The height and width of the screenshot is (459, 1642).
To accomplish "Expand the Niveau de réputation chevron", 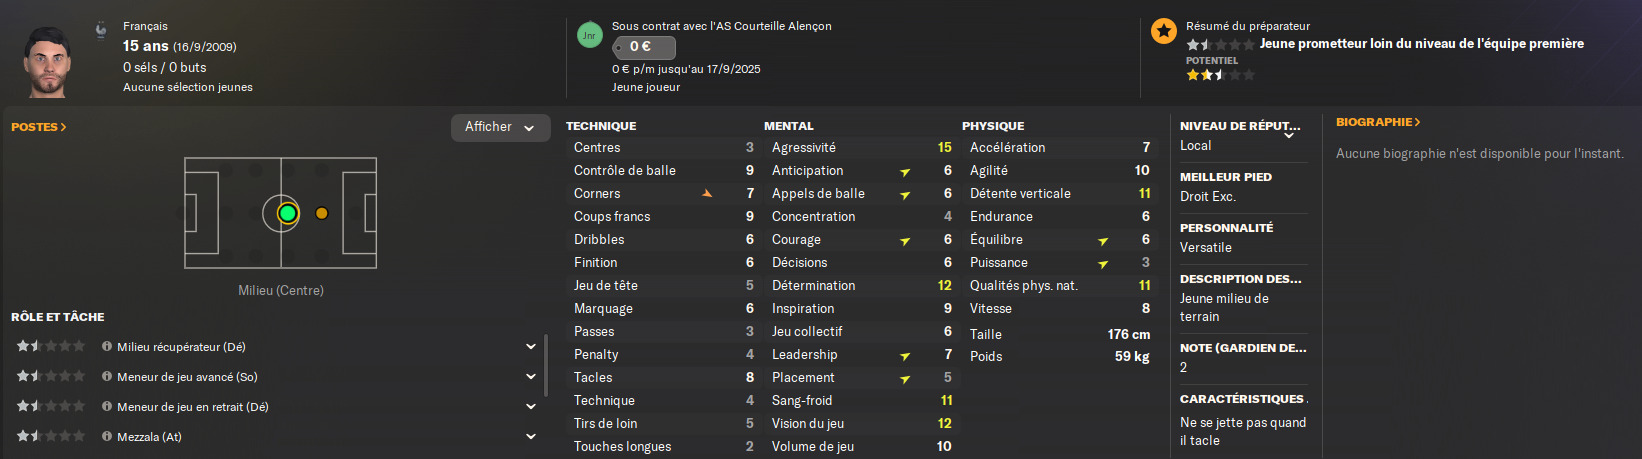I will point(1289,135).
